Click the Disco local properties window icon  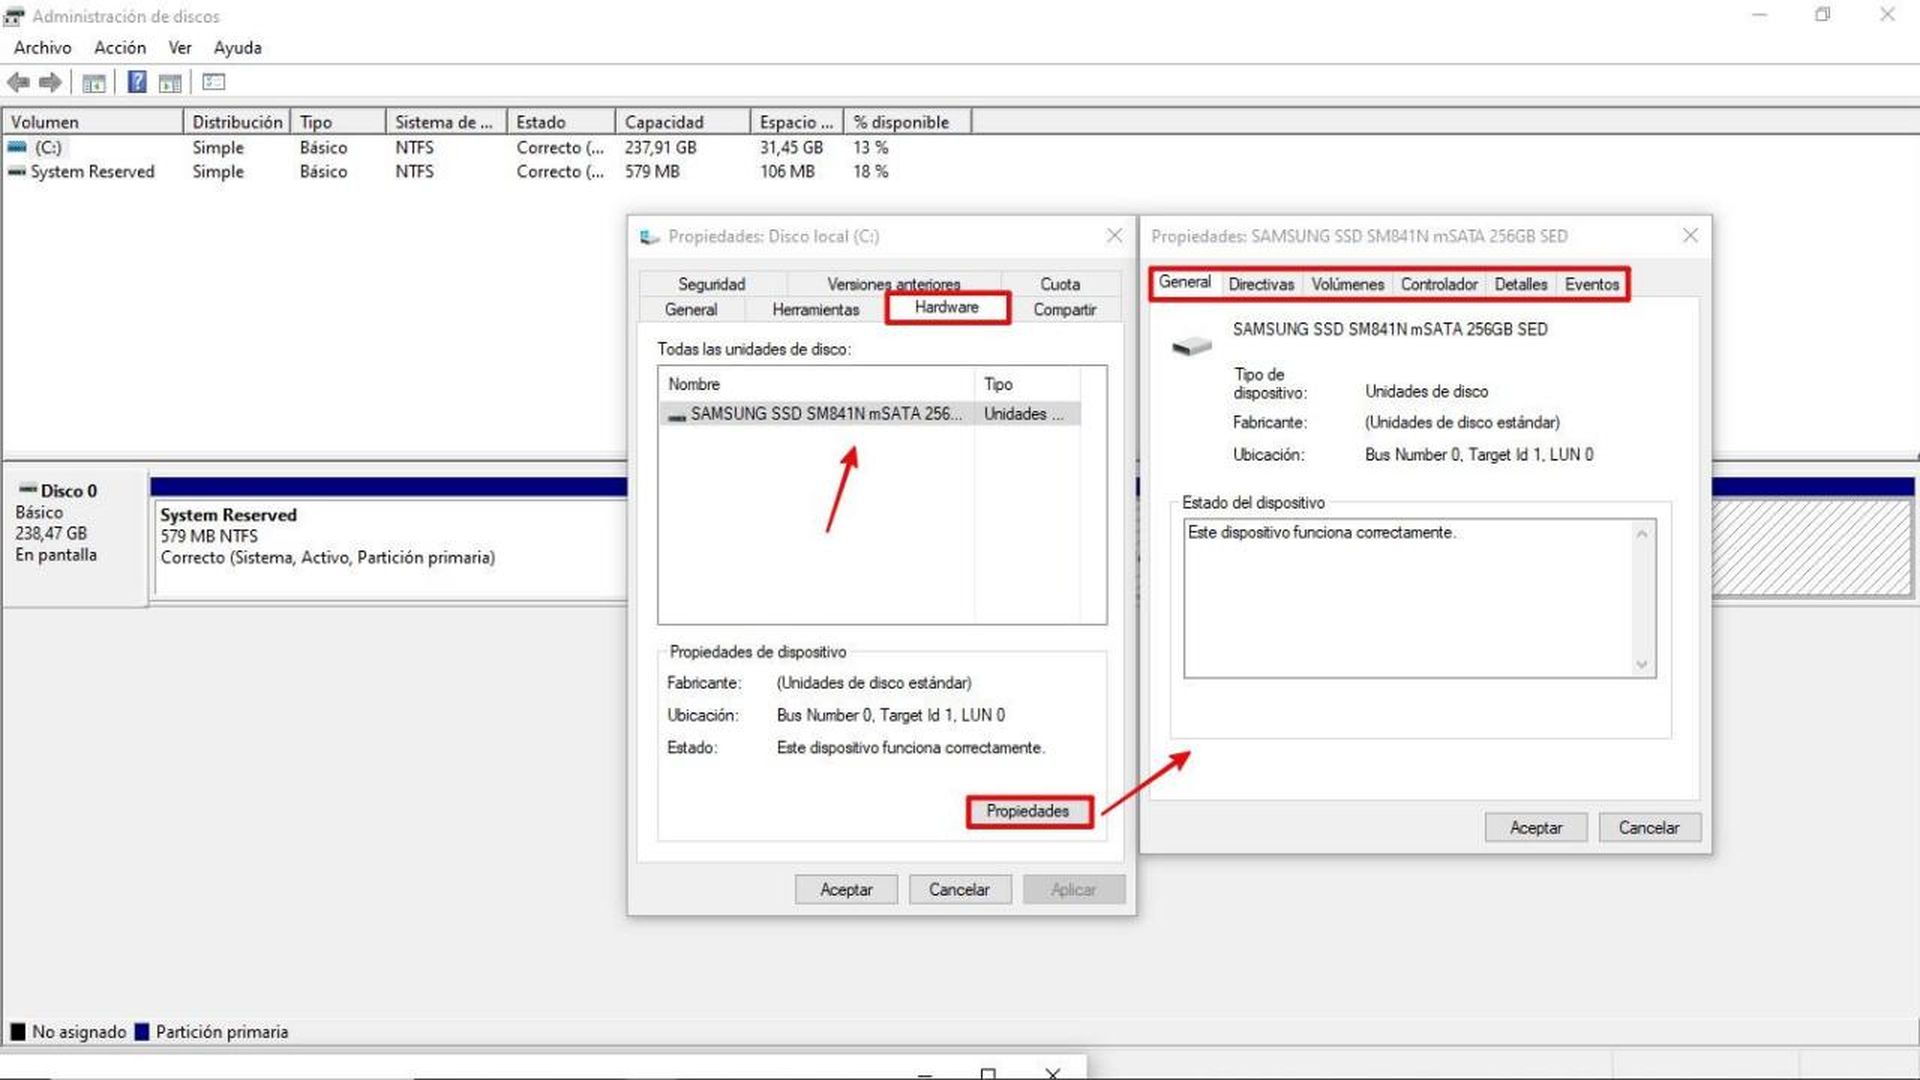click(x=650, y=237)
